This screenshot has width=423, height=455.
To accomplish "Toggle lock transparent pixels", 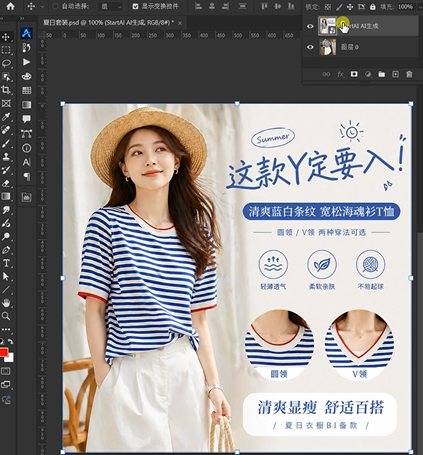I will tap(328, 7).
